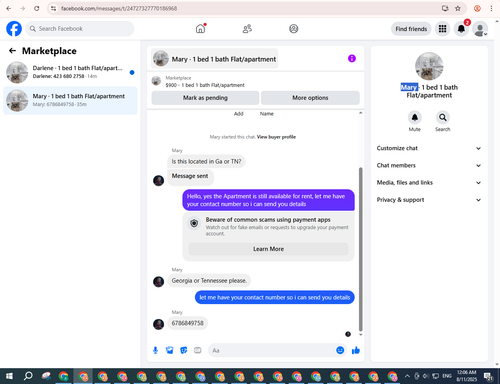Viewport: 500px width, 384px height.
Task: Click the 'Message sent' bubble
Action: point(190,176)
